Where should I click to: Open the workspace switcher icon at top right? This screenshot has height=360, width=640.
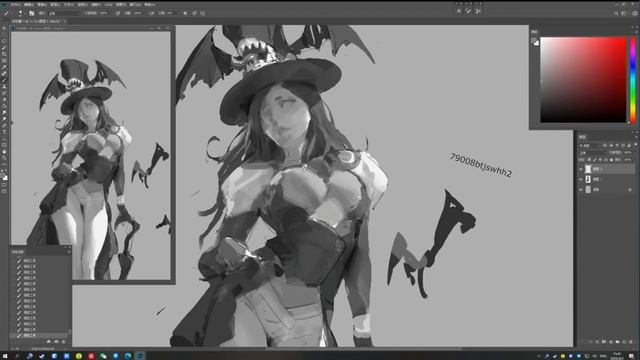coord(624,13)
